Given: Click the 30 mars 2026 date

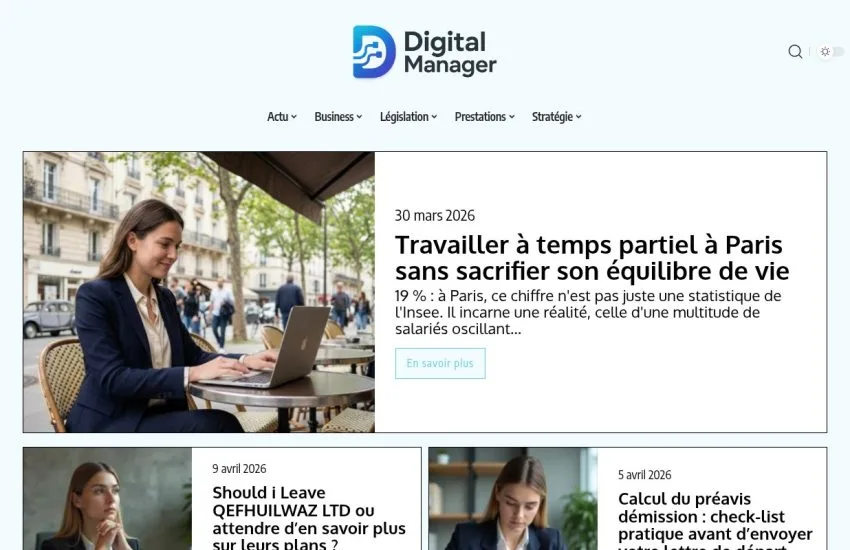Looking at the screenshot, I should coord(435,216).
